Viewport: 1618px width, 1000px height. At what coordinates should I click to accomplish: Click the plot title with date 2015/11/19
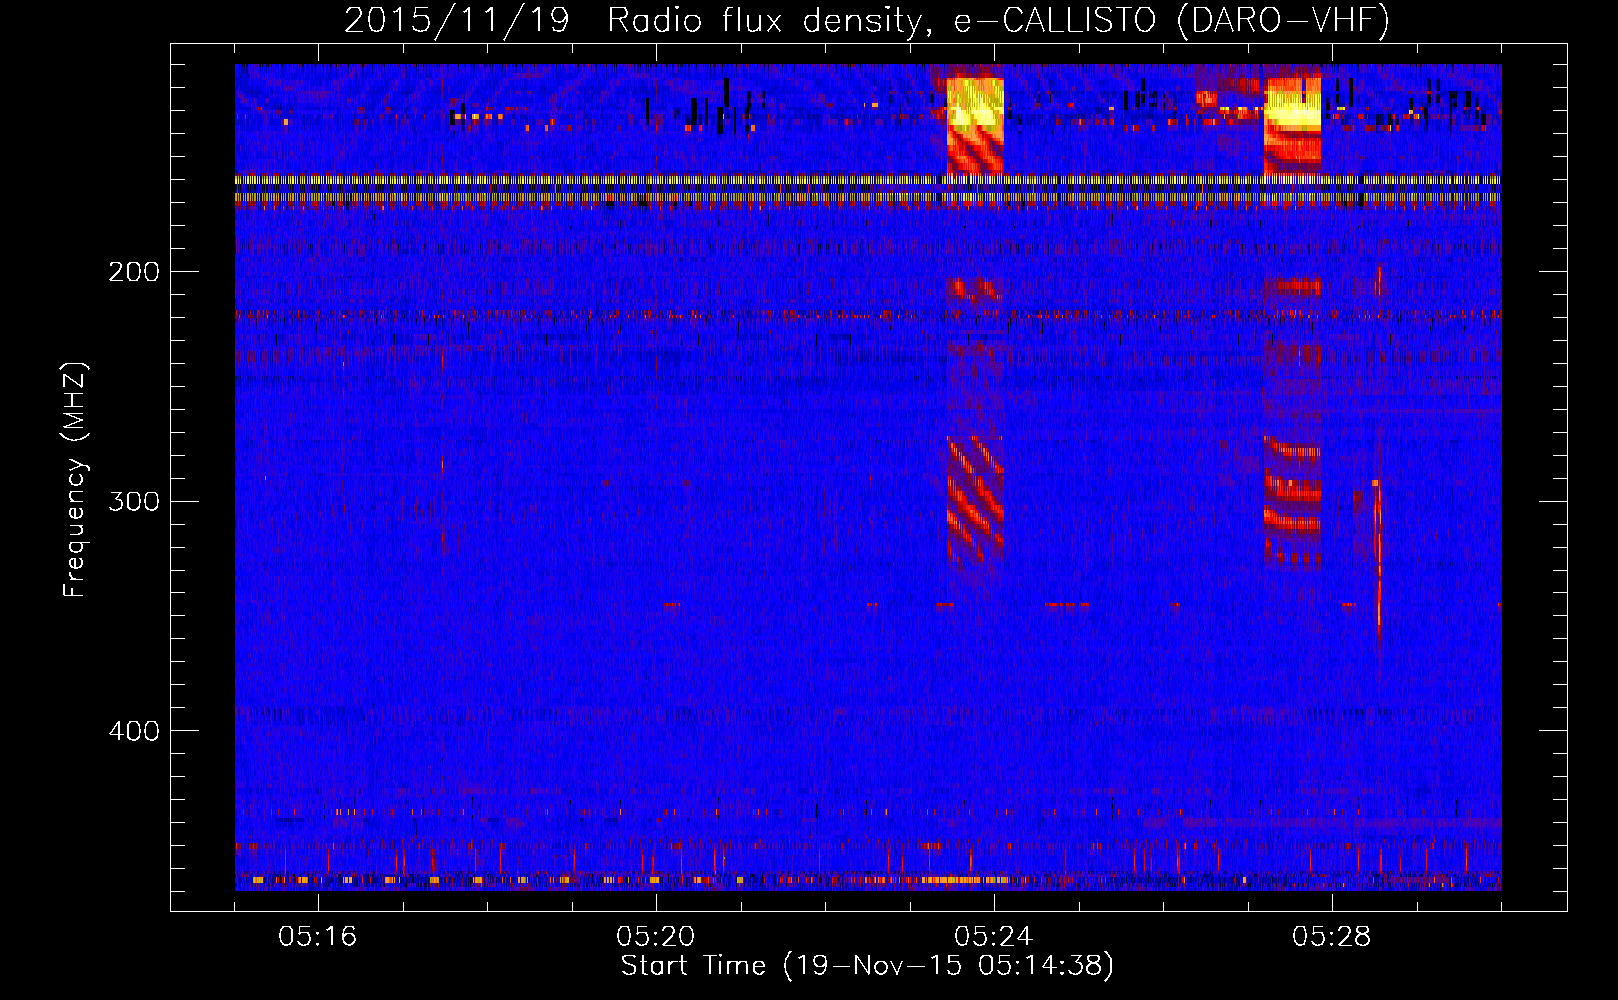[x=866, y=20]
